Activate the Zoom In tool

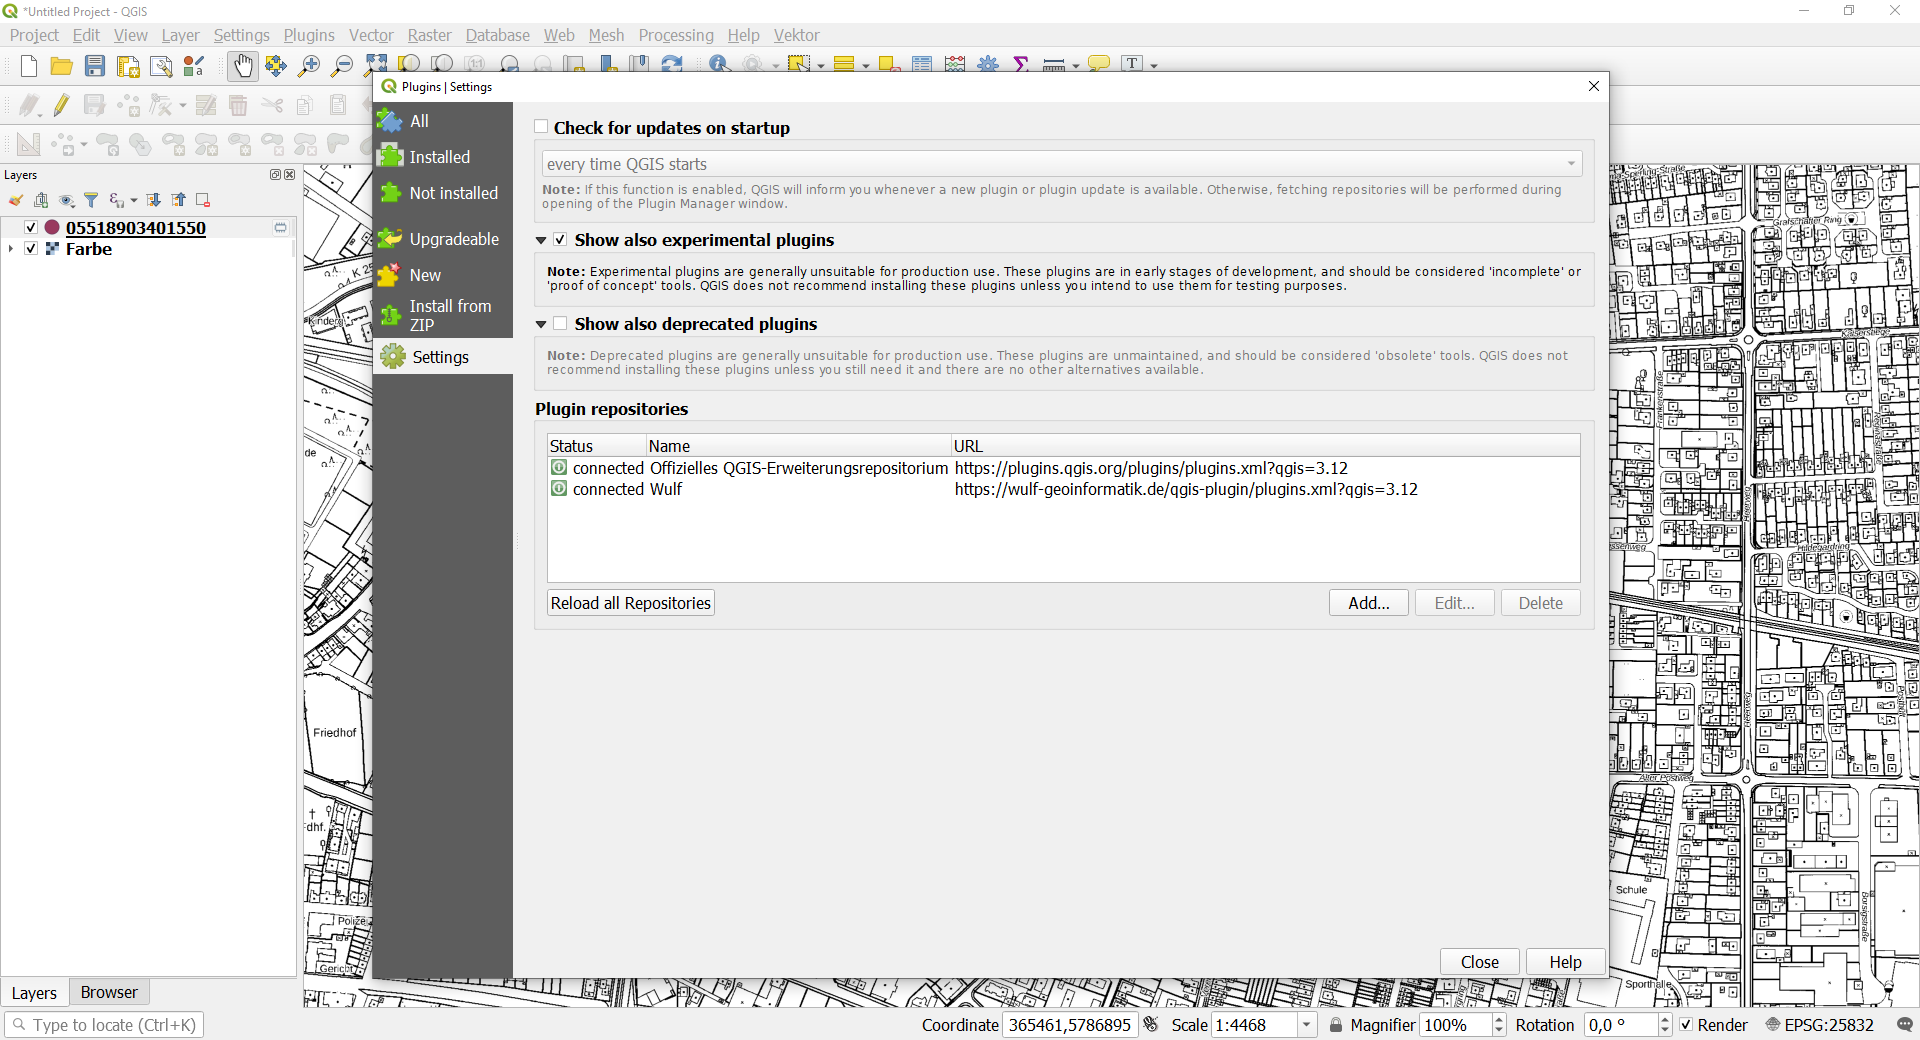coord(309,66)
